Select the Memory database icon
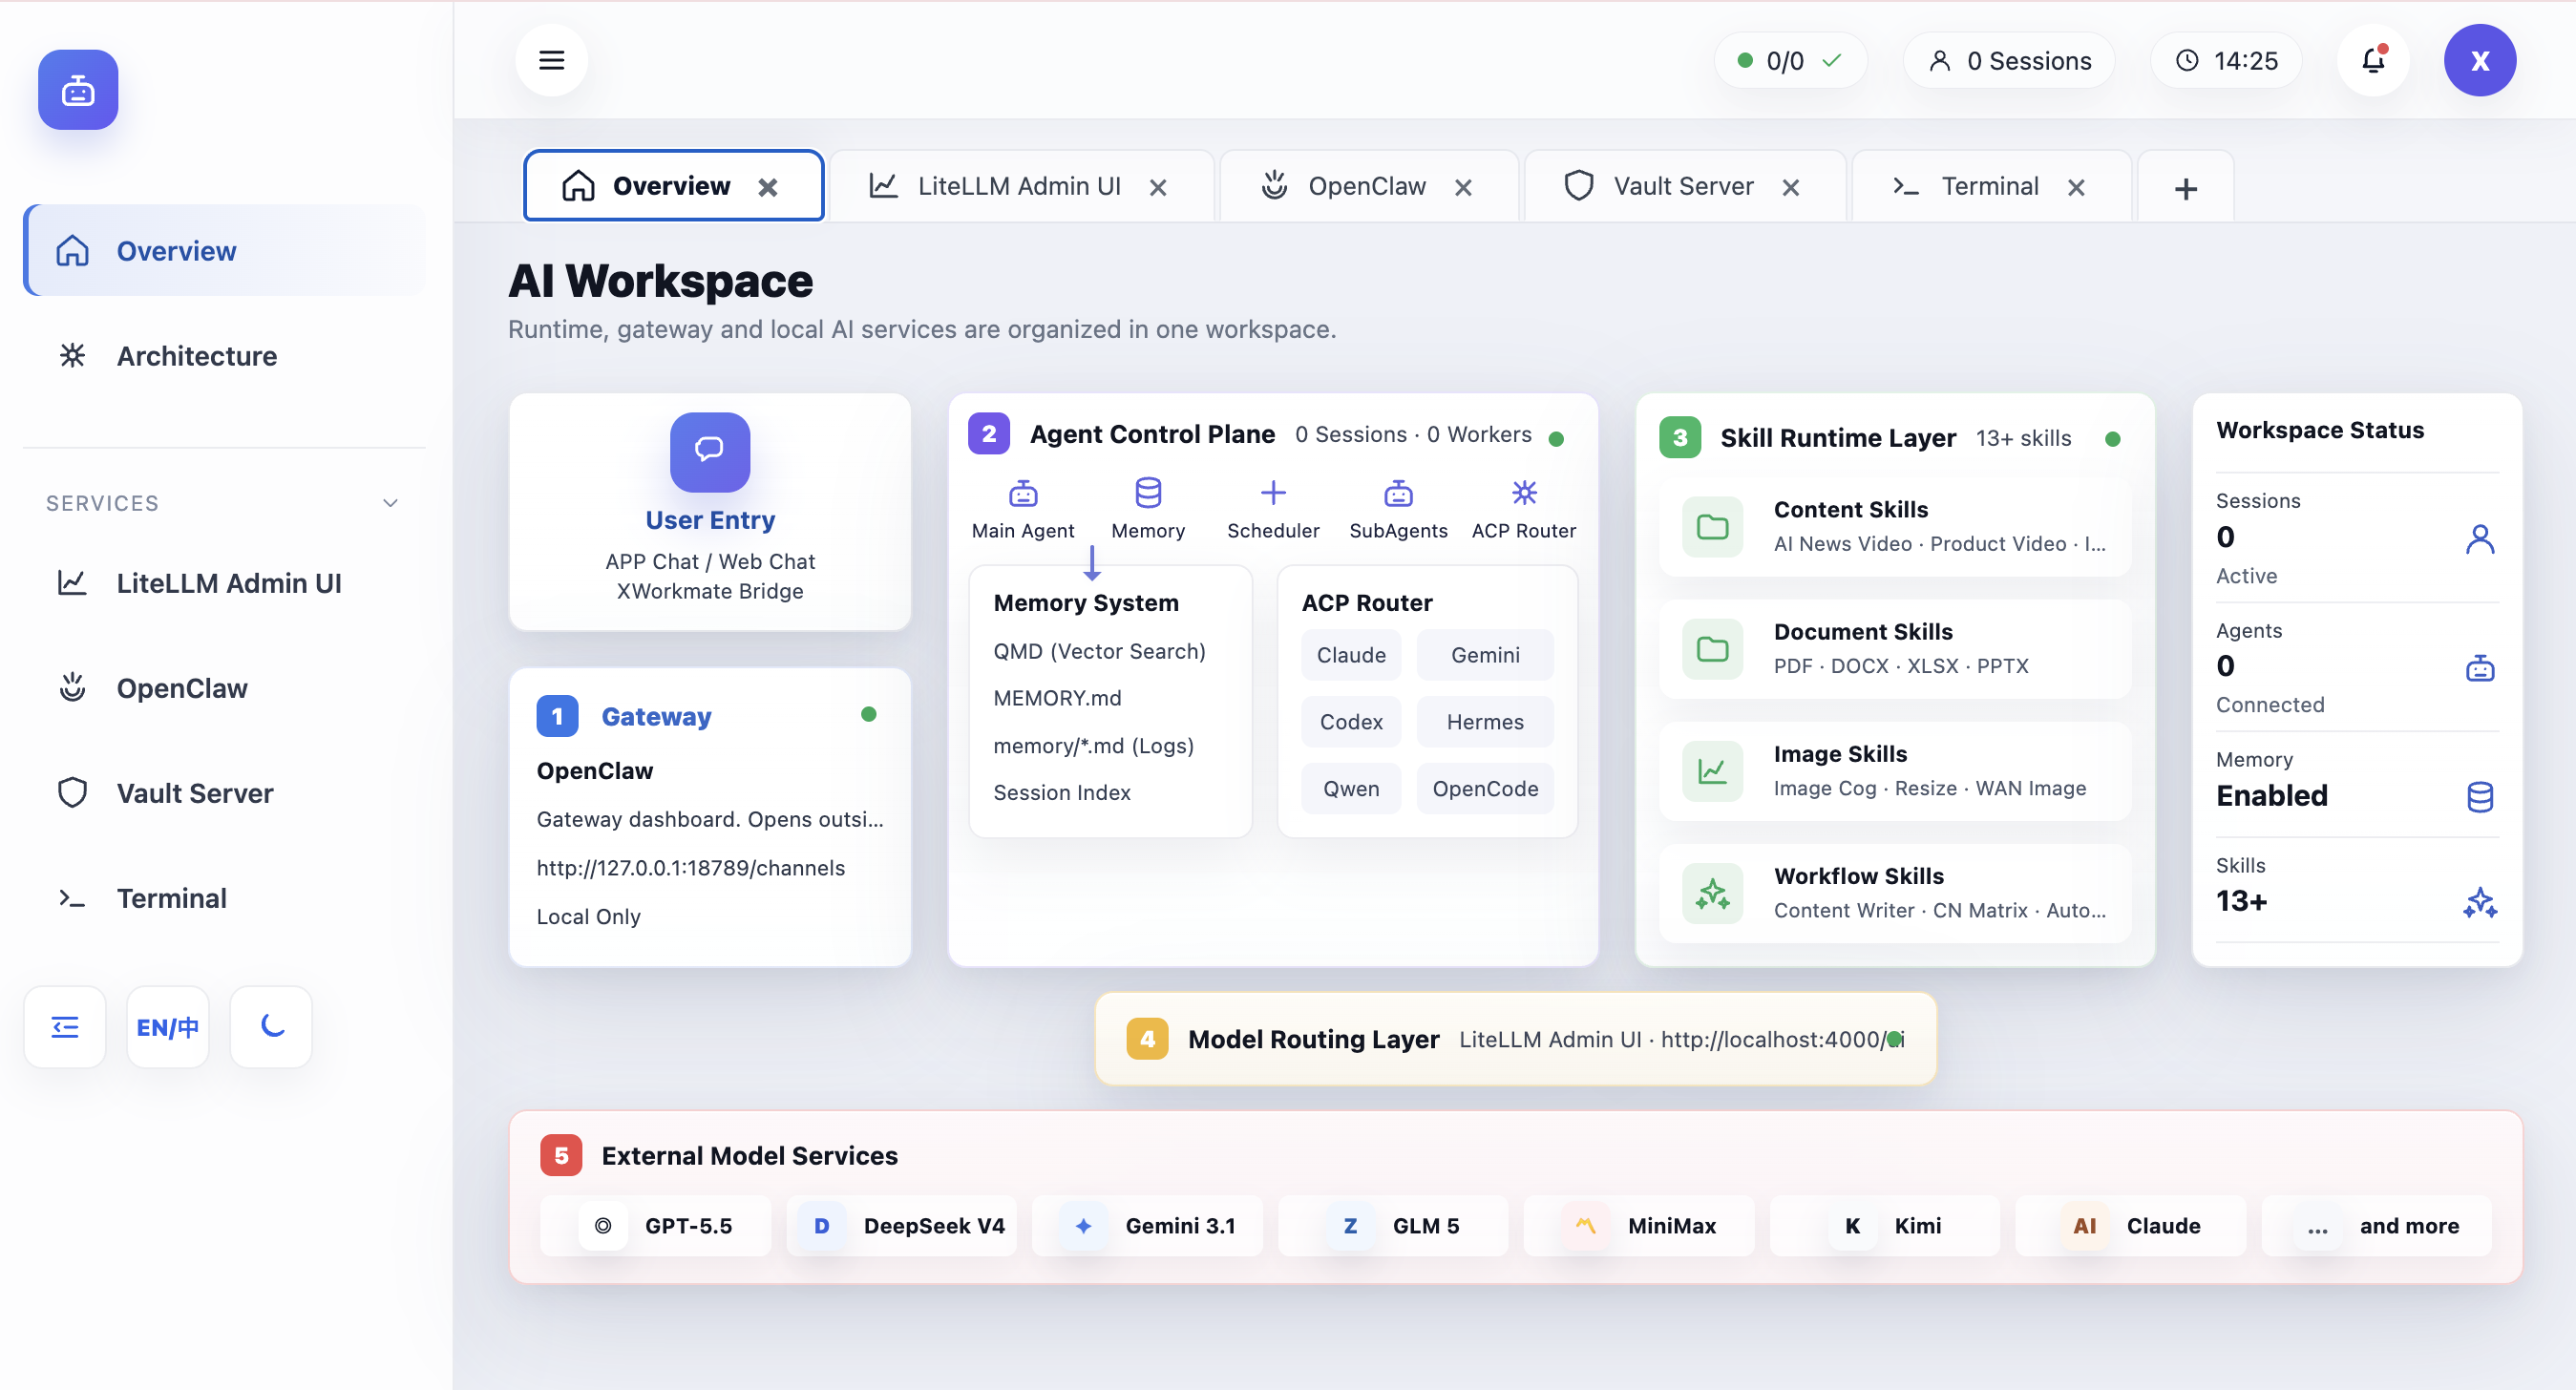2576x1390 pixels. click(1148, 493)
